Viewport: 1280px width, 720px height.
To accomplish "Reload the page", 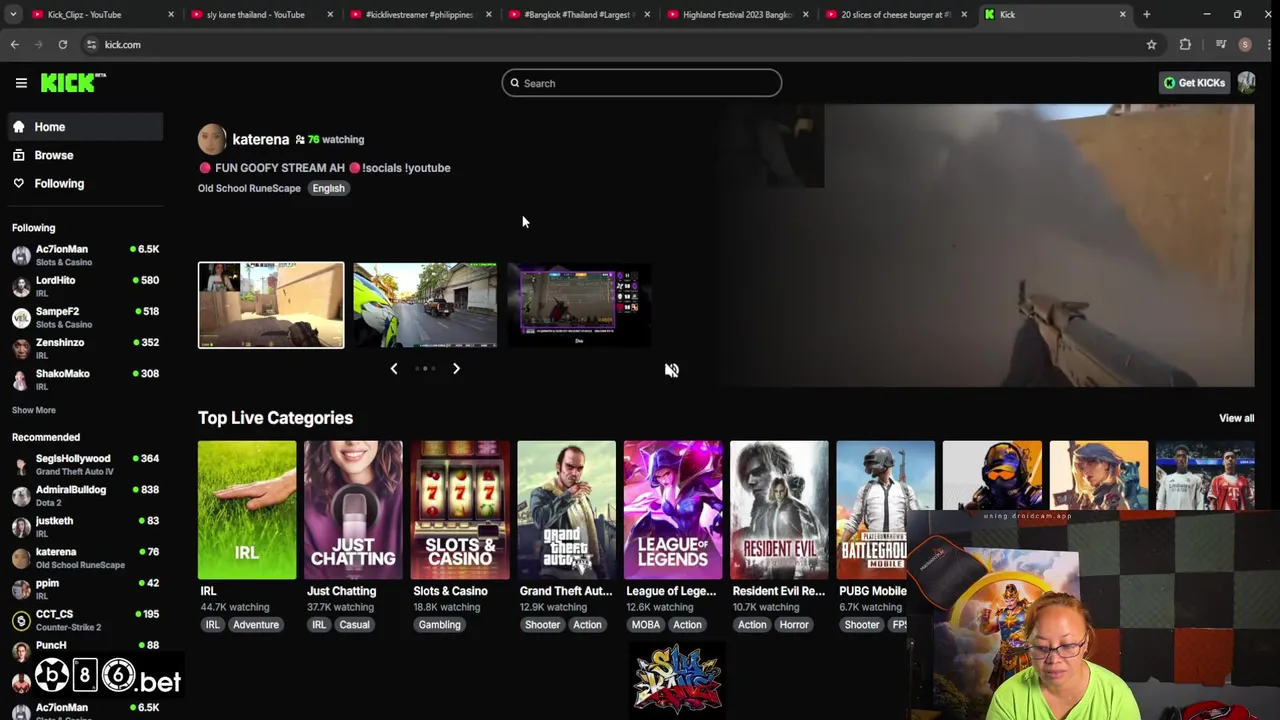I will coord(62,44).
